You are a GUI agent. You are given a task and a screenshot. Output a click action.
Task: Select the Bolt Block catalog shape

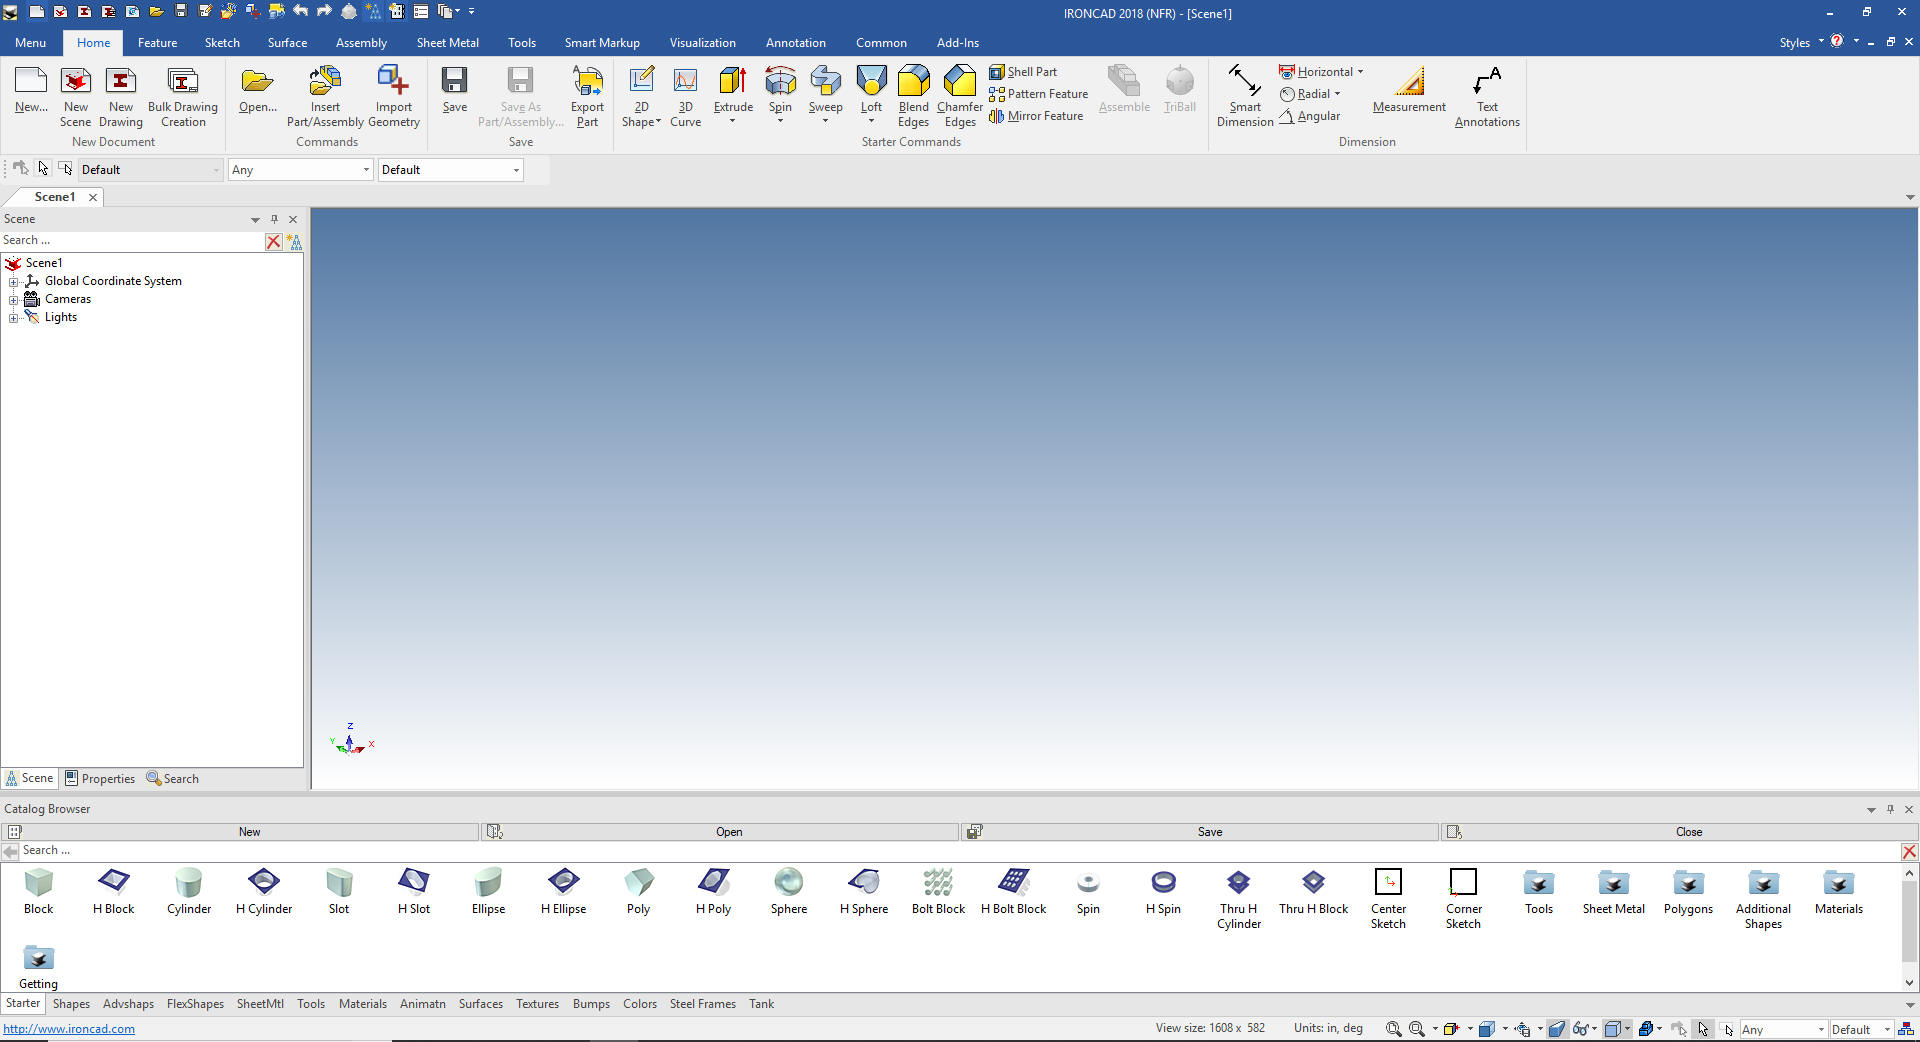point(938,891)
